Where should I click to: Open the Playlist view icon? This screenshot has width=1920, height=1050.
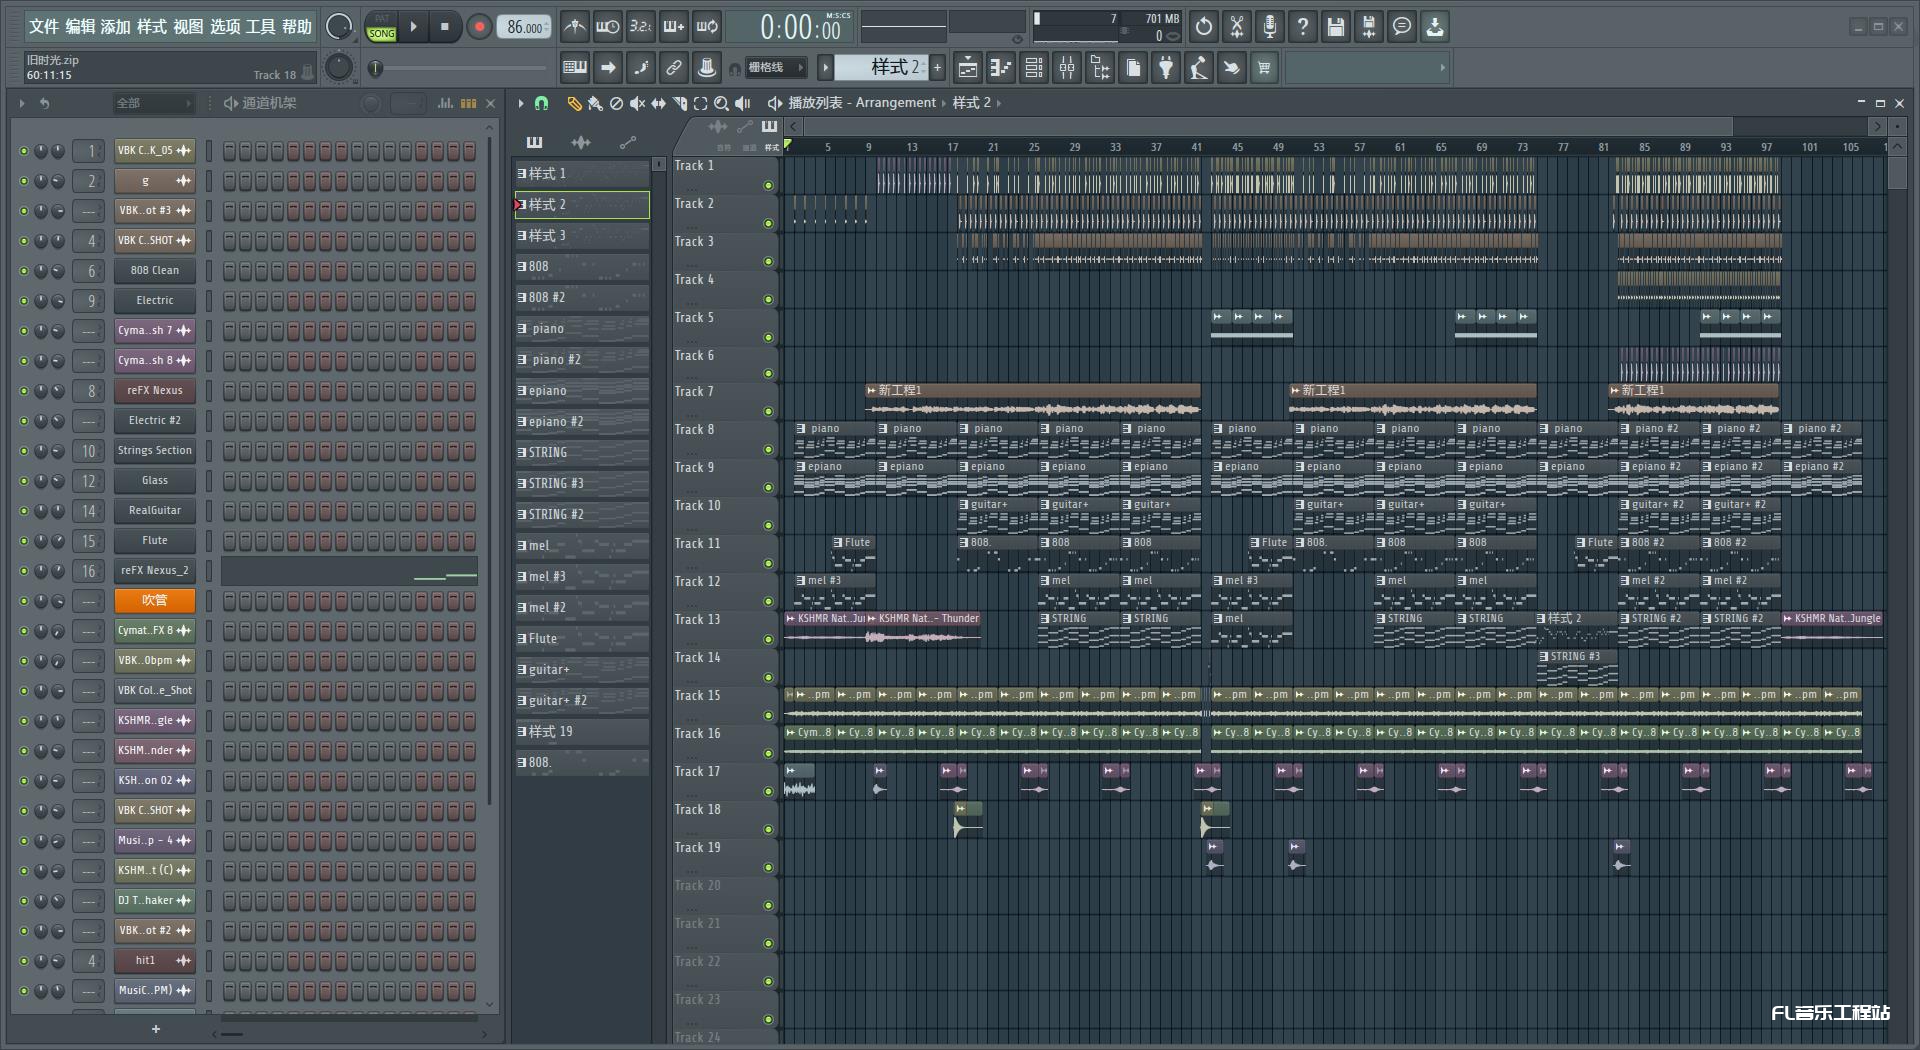pos(968,68)
